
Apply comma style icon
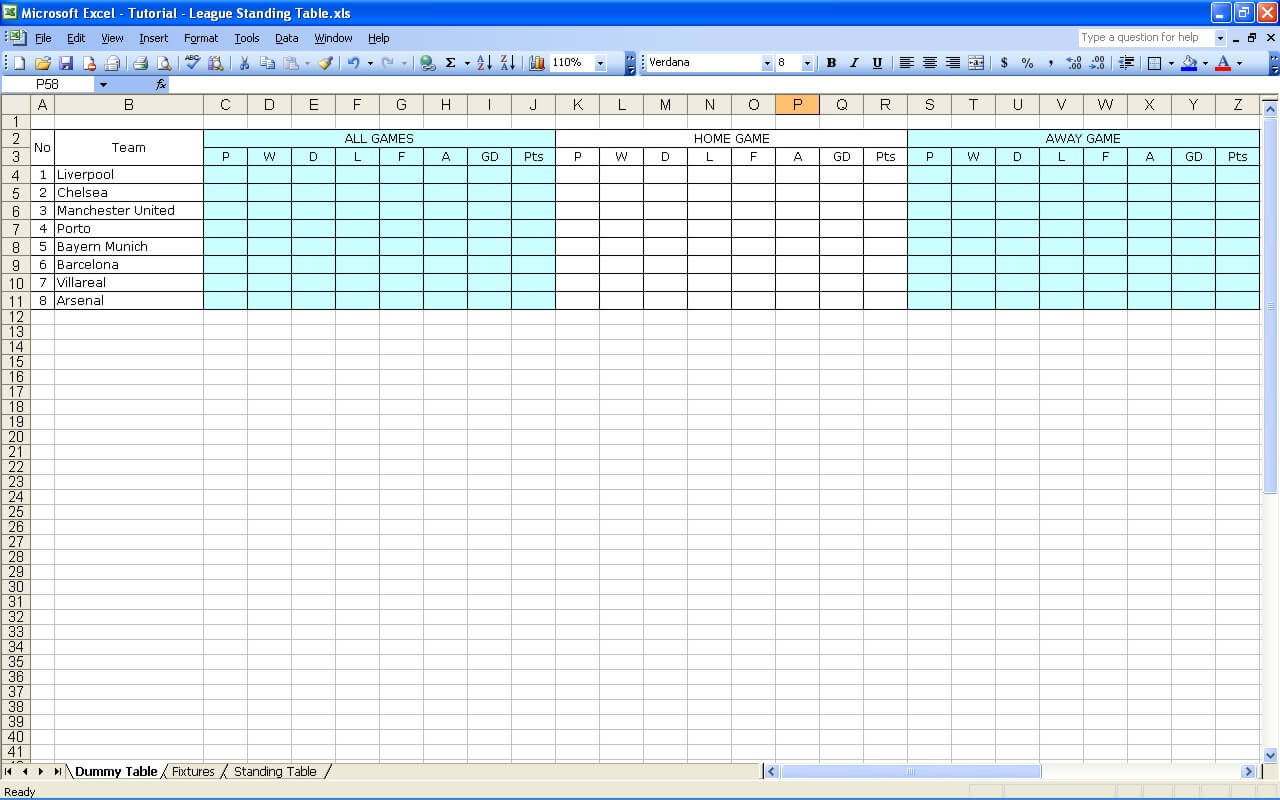(1050, 63)
